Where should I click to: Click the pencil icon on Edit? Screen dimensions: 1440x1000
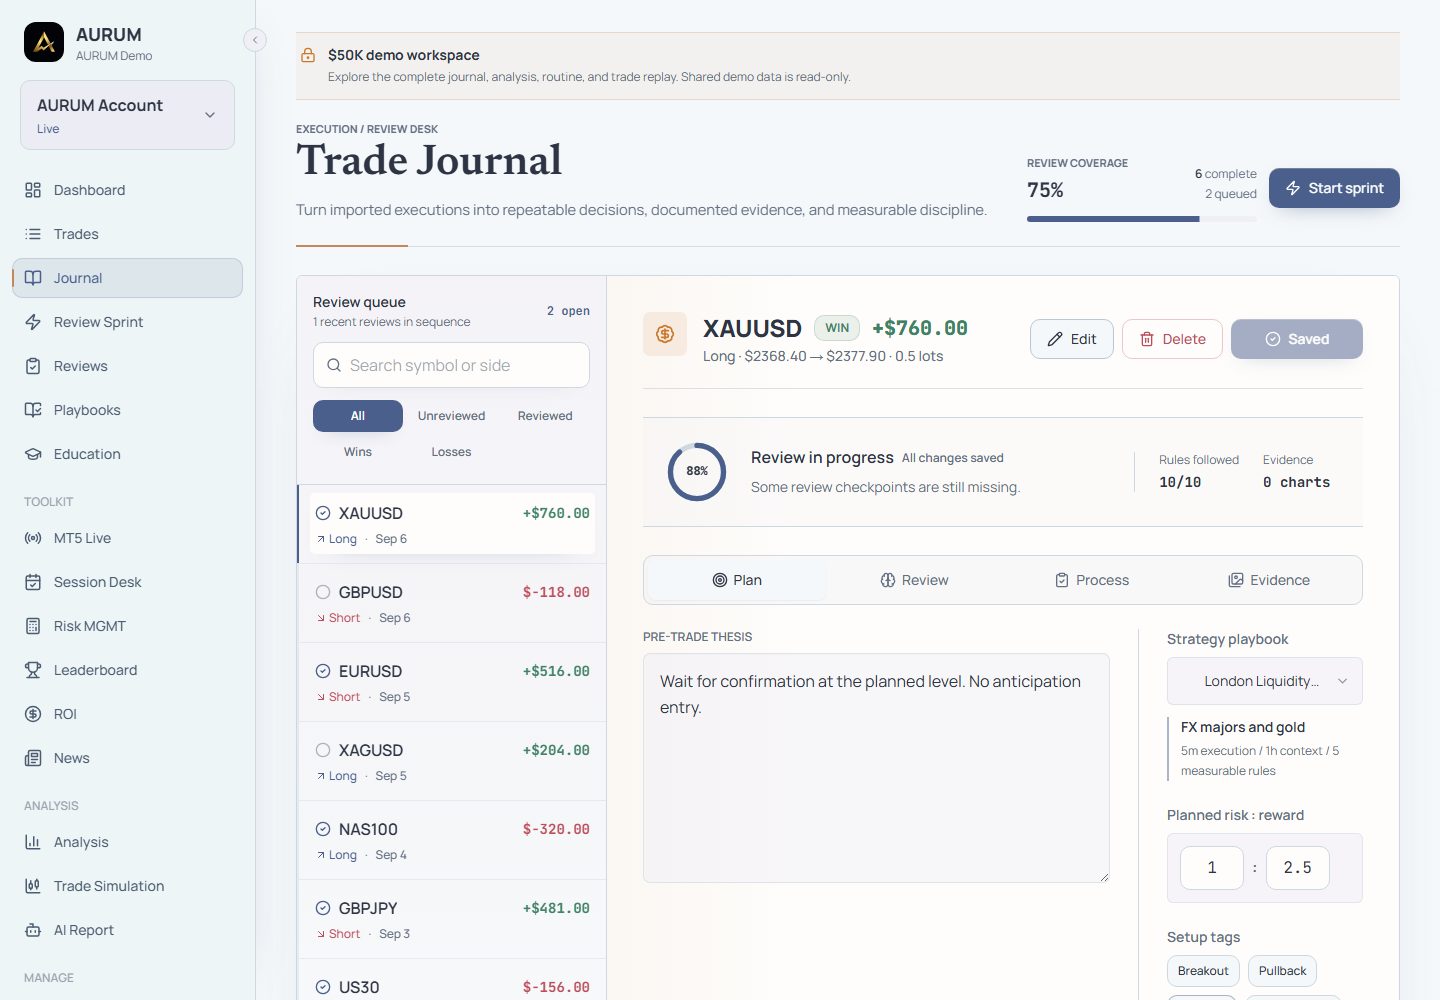[1055, 339]
